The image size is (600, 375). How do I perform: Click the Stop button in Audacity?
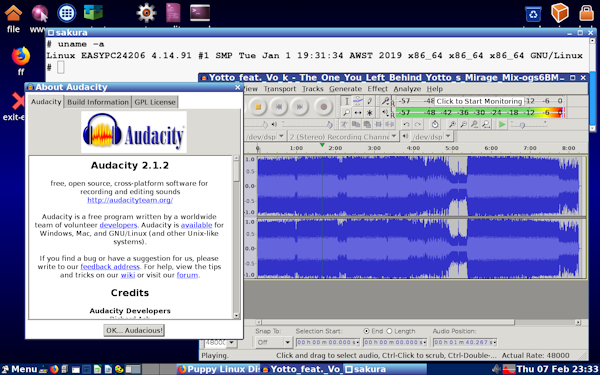pyautogui.click(x=258, y=107)
